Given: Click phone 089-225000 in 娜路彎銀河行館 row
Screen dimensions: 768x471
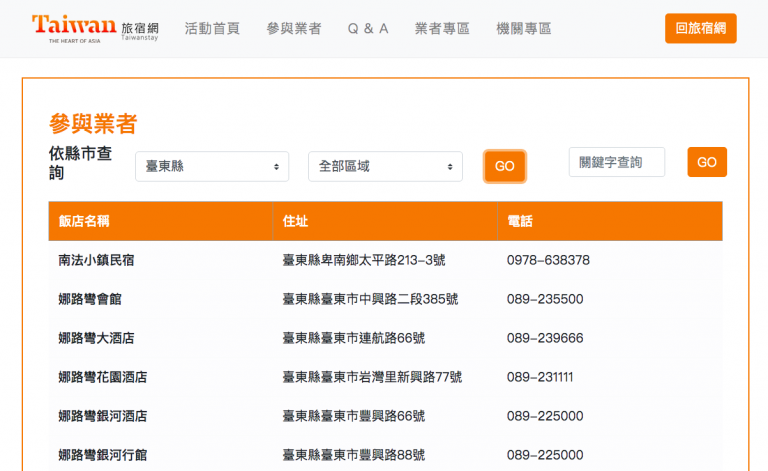Looking at the screenshot, I should click(545, 455).
